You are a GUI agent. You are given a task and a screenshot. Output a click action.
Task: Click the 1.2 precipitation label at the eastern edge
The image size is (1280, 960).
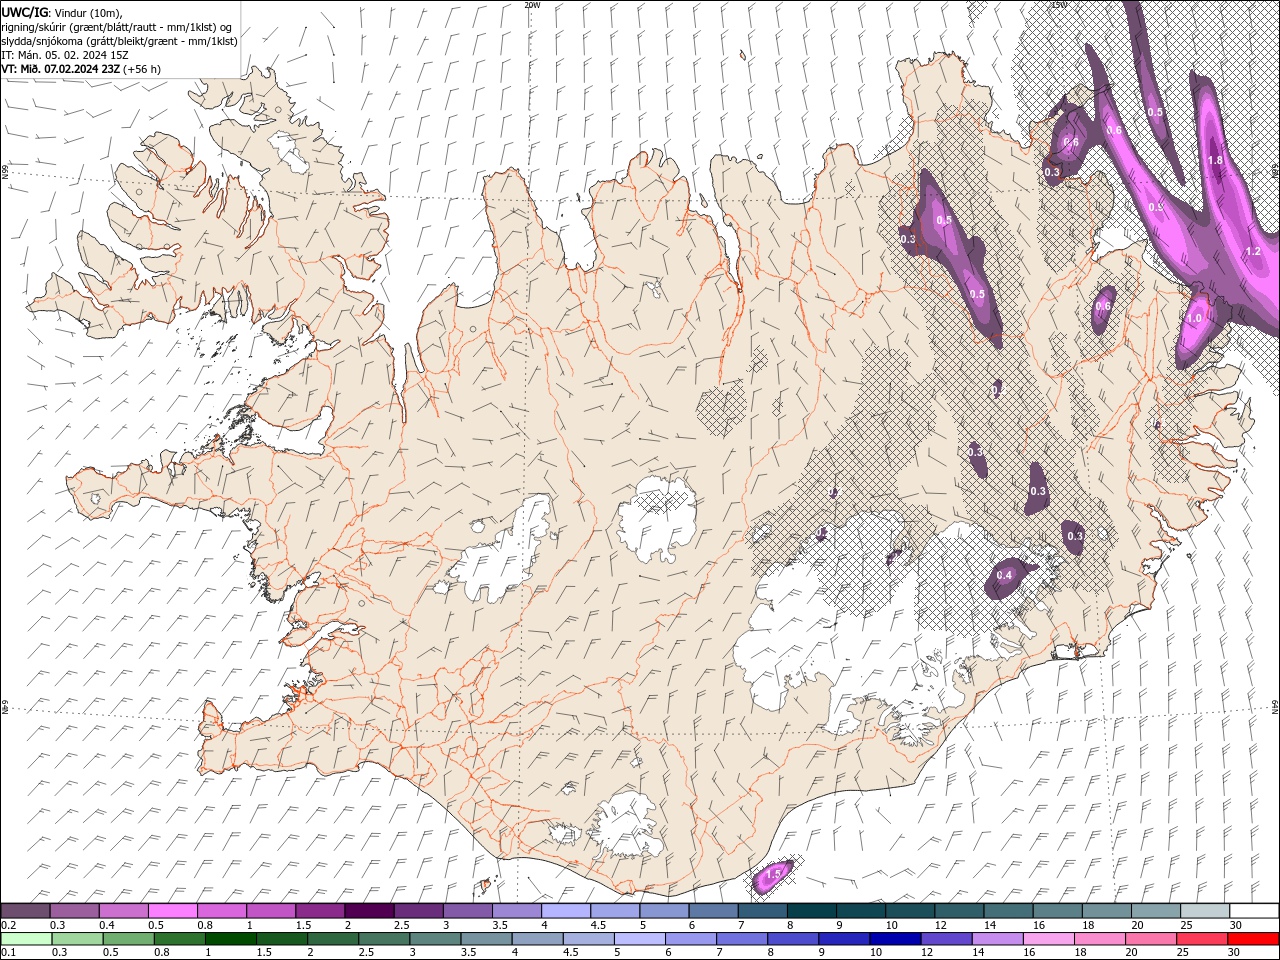click(1253, 251)
